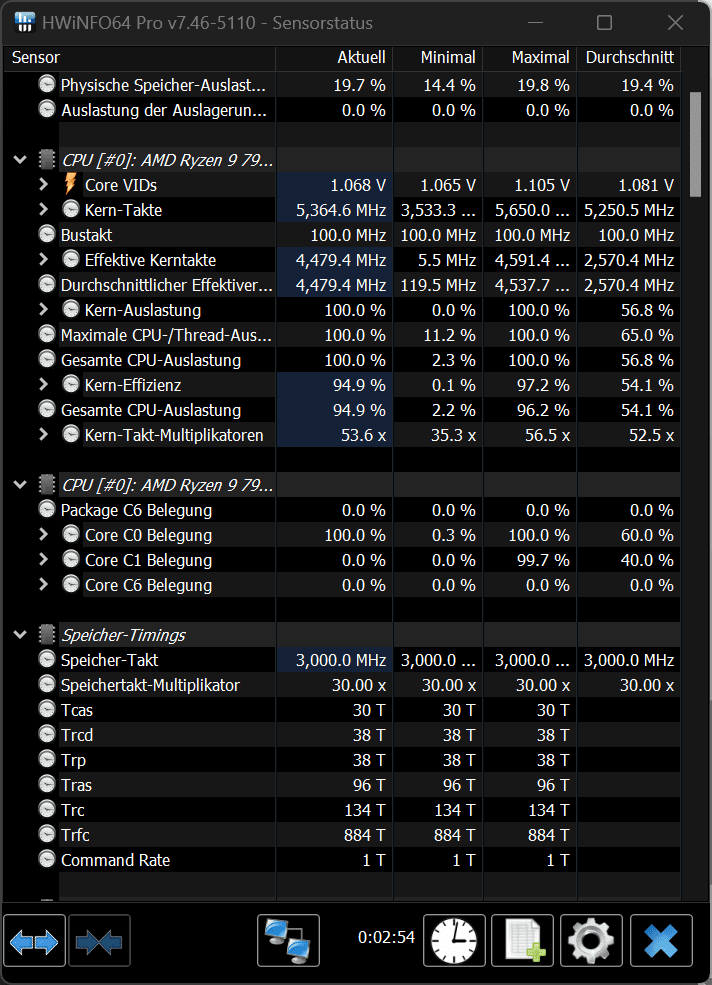Expand the Kern-Takte row
Image resolution: width=712 pixels, height=985 pixels.
(x=44, y=210)
